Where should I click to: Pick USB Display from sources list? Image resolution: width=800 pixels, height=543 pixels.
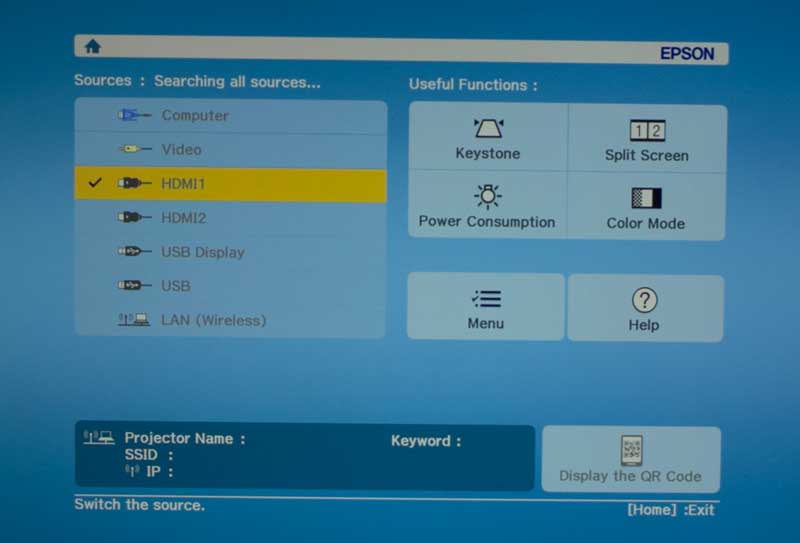(x=202, y=252)
